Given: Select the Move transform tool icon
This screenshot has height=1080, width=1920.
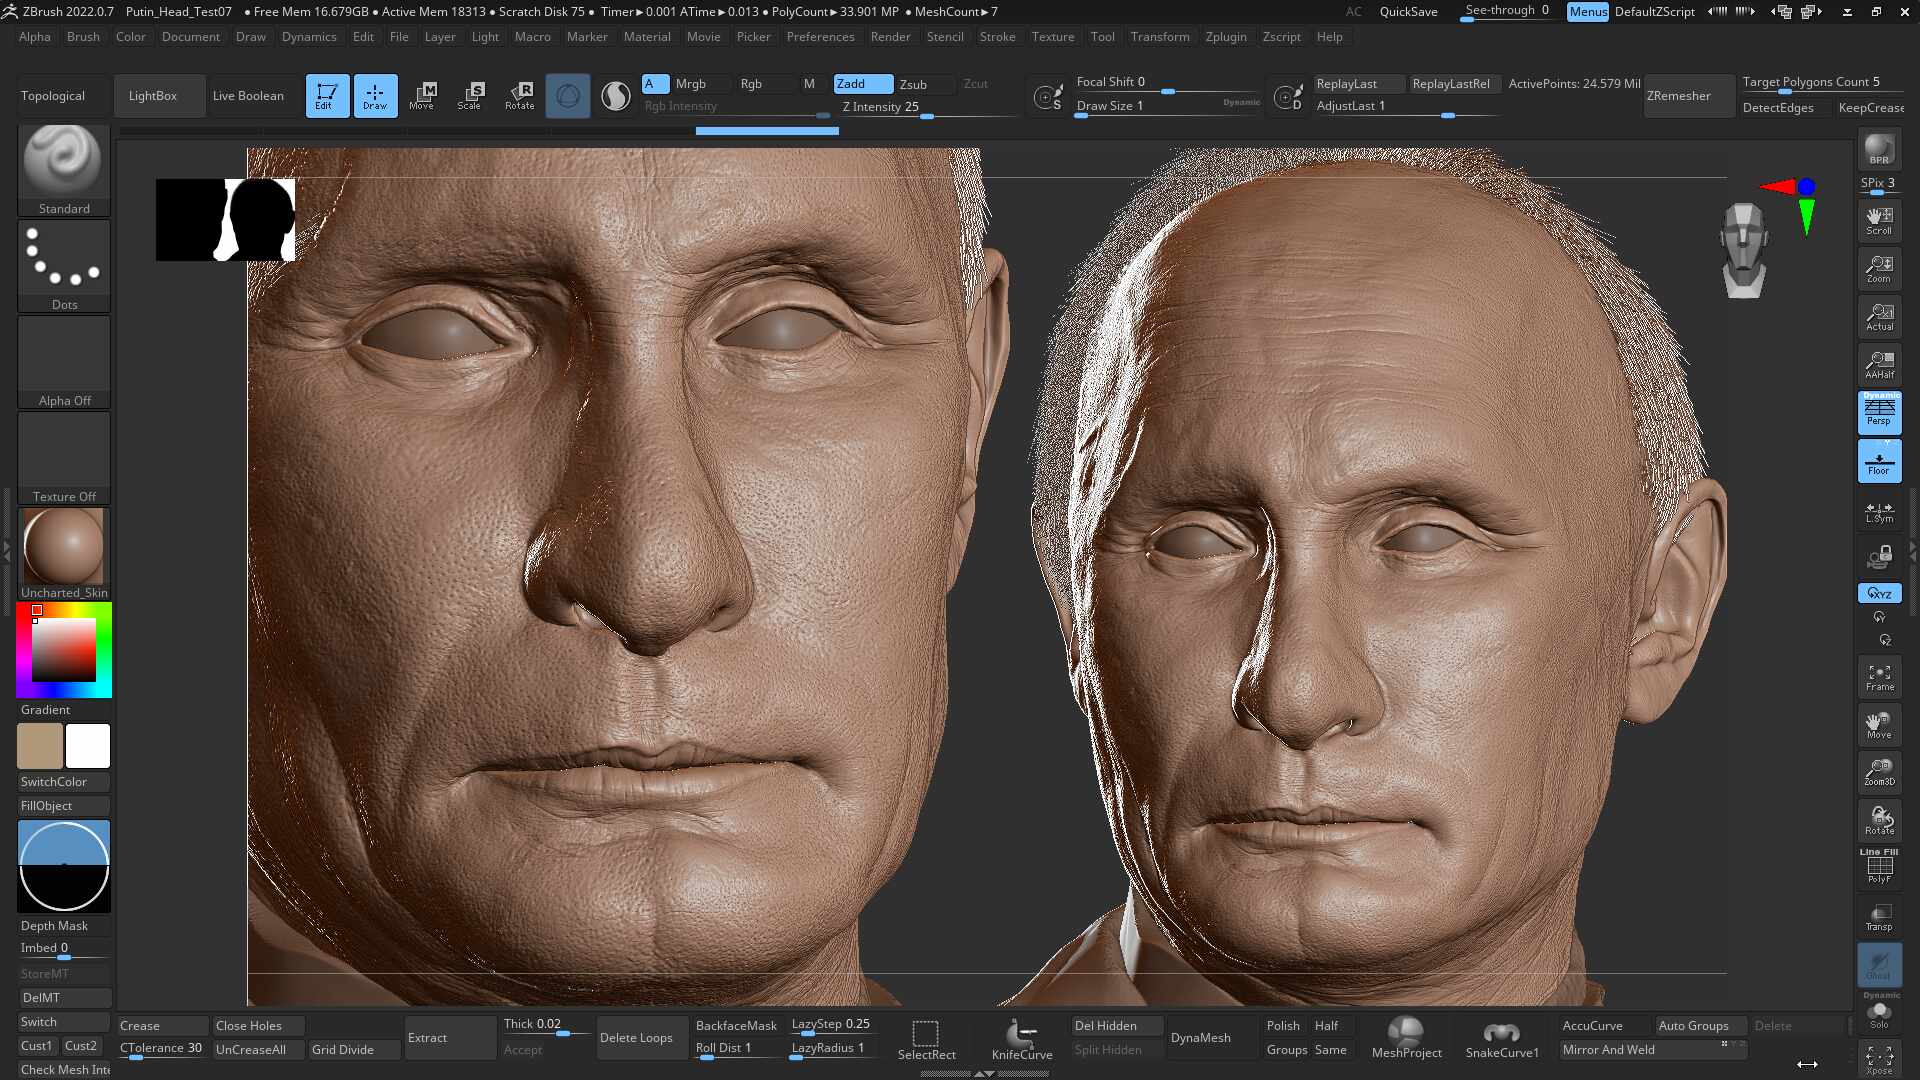Looking at the screenshot, I should click(422, 96).
